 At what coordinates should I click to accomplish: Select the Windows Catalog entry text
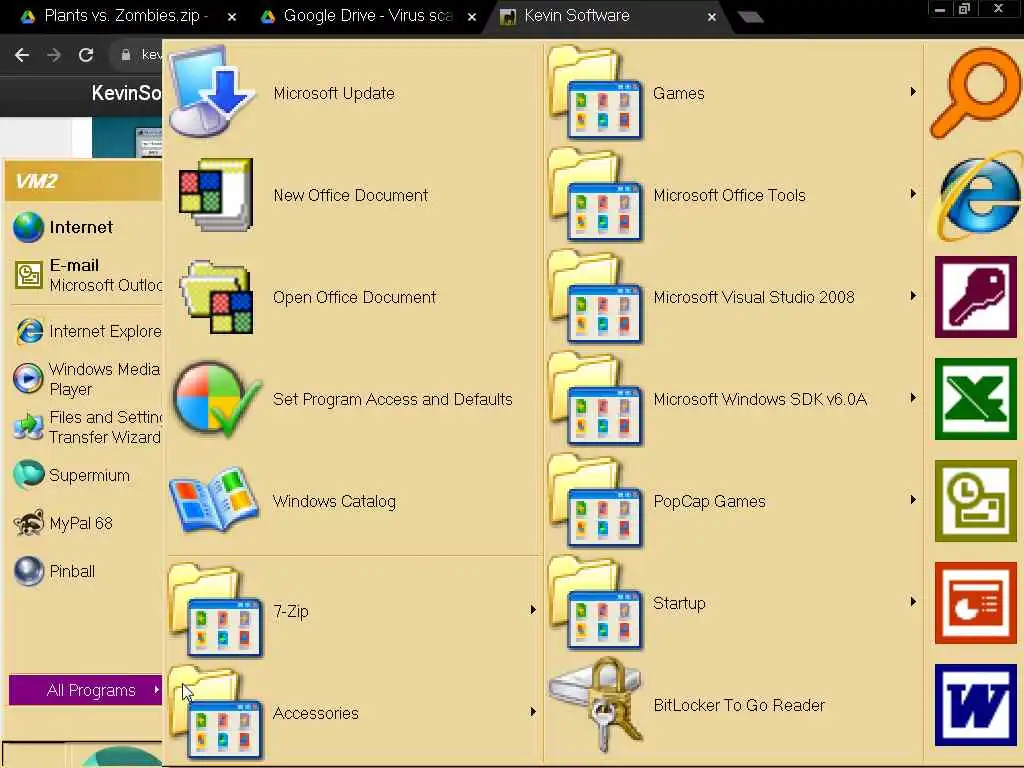(x=334, y=501)
